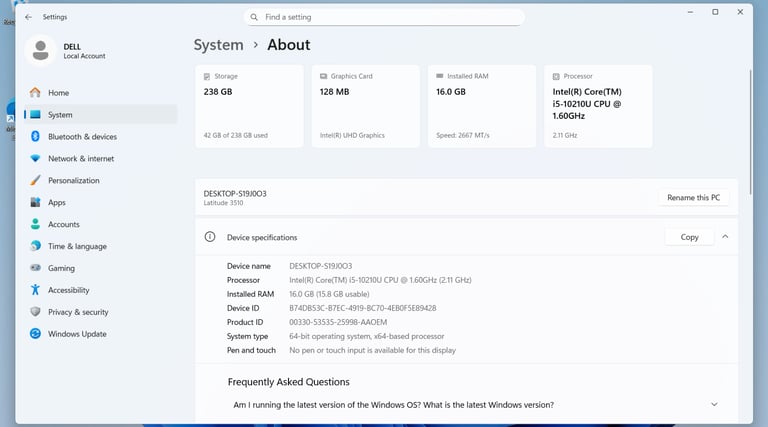Click the Device ID value text
This screenshot has height=427, width=768.
tap(362, 308)
